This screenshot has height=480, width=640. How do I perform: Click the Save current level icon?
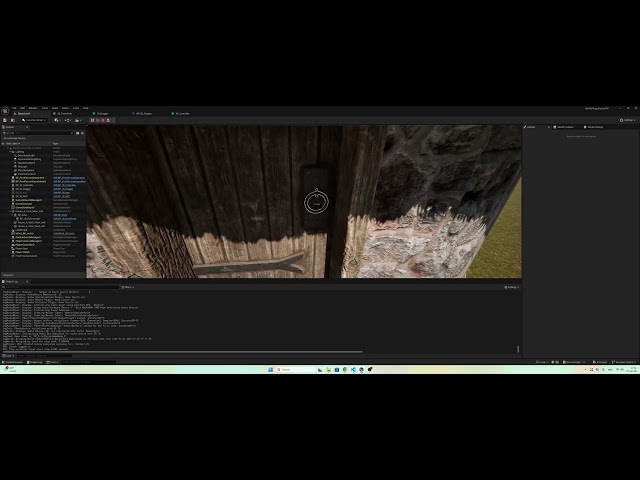[4, 120]
